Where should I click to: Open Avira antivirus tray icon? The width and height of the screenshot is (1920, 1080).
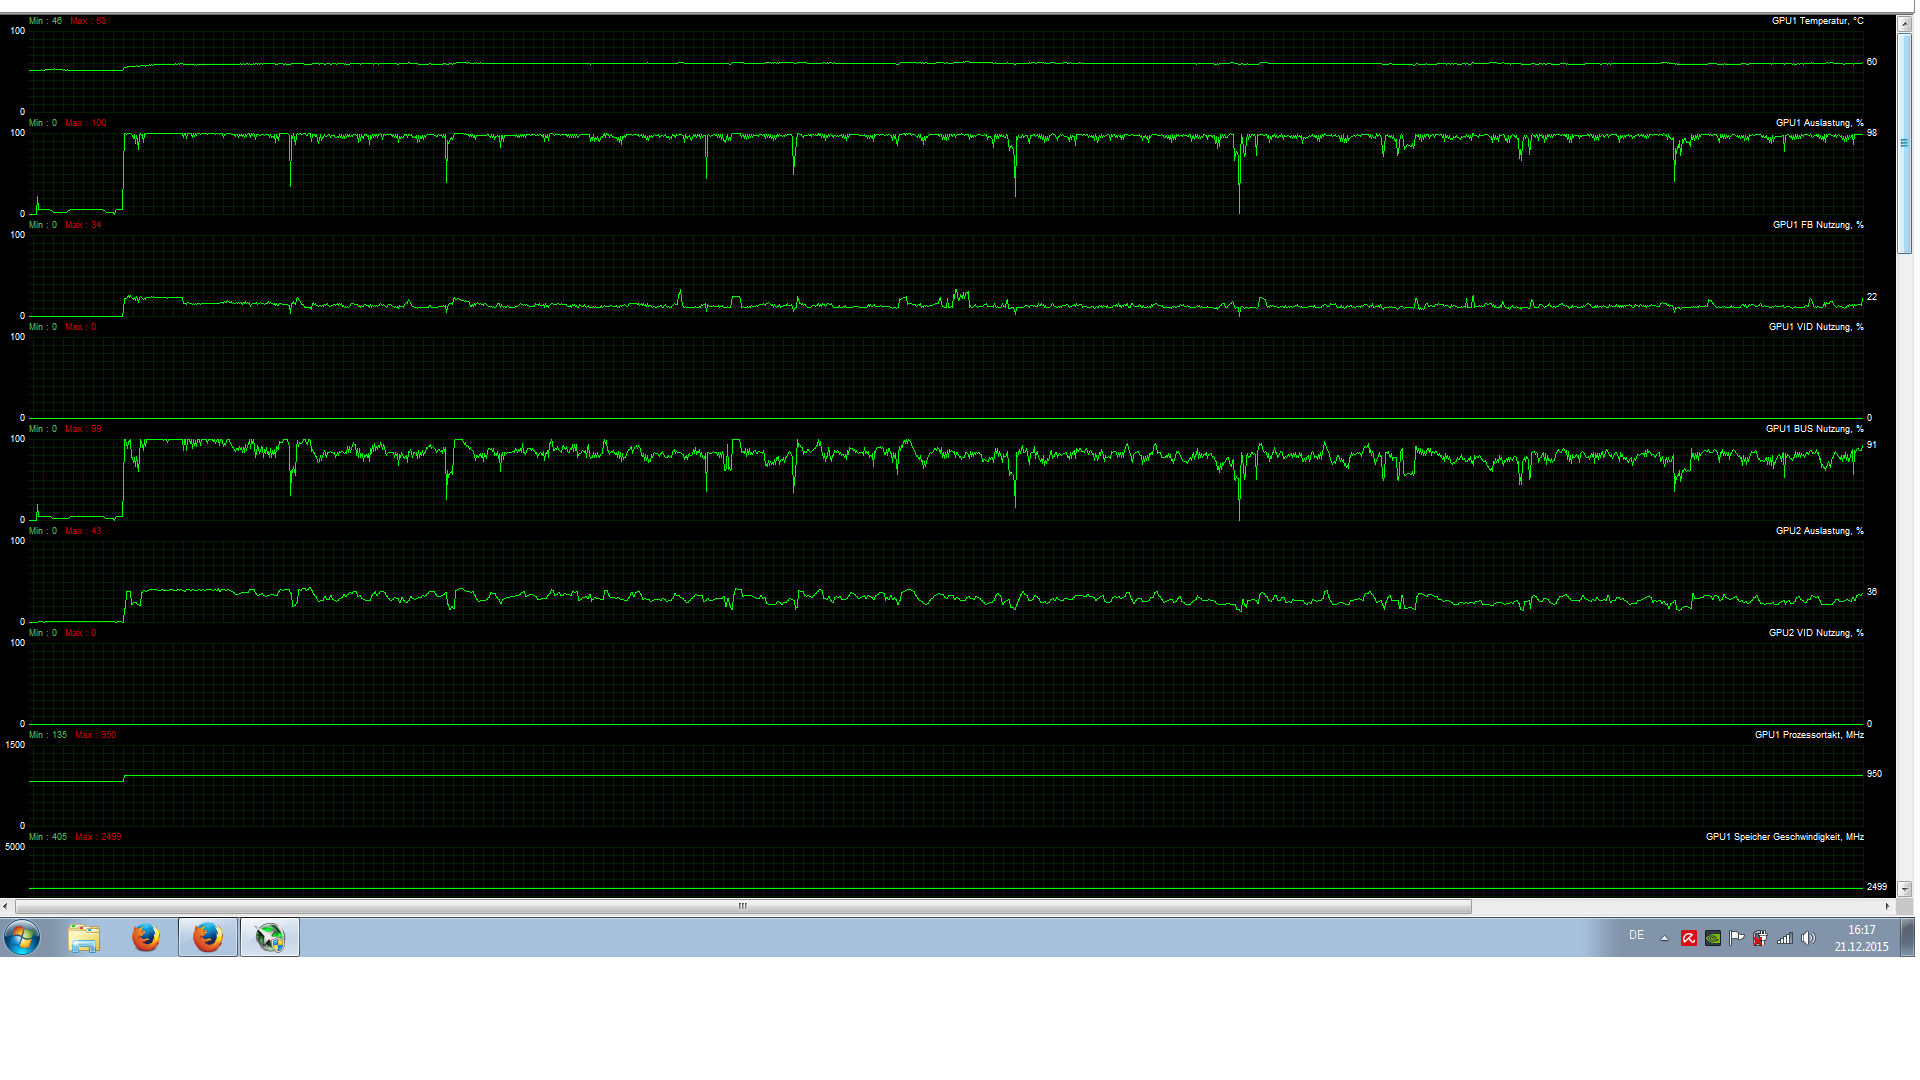pyautogui.click(x=1689, y=938)
